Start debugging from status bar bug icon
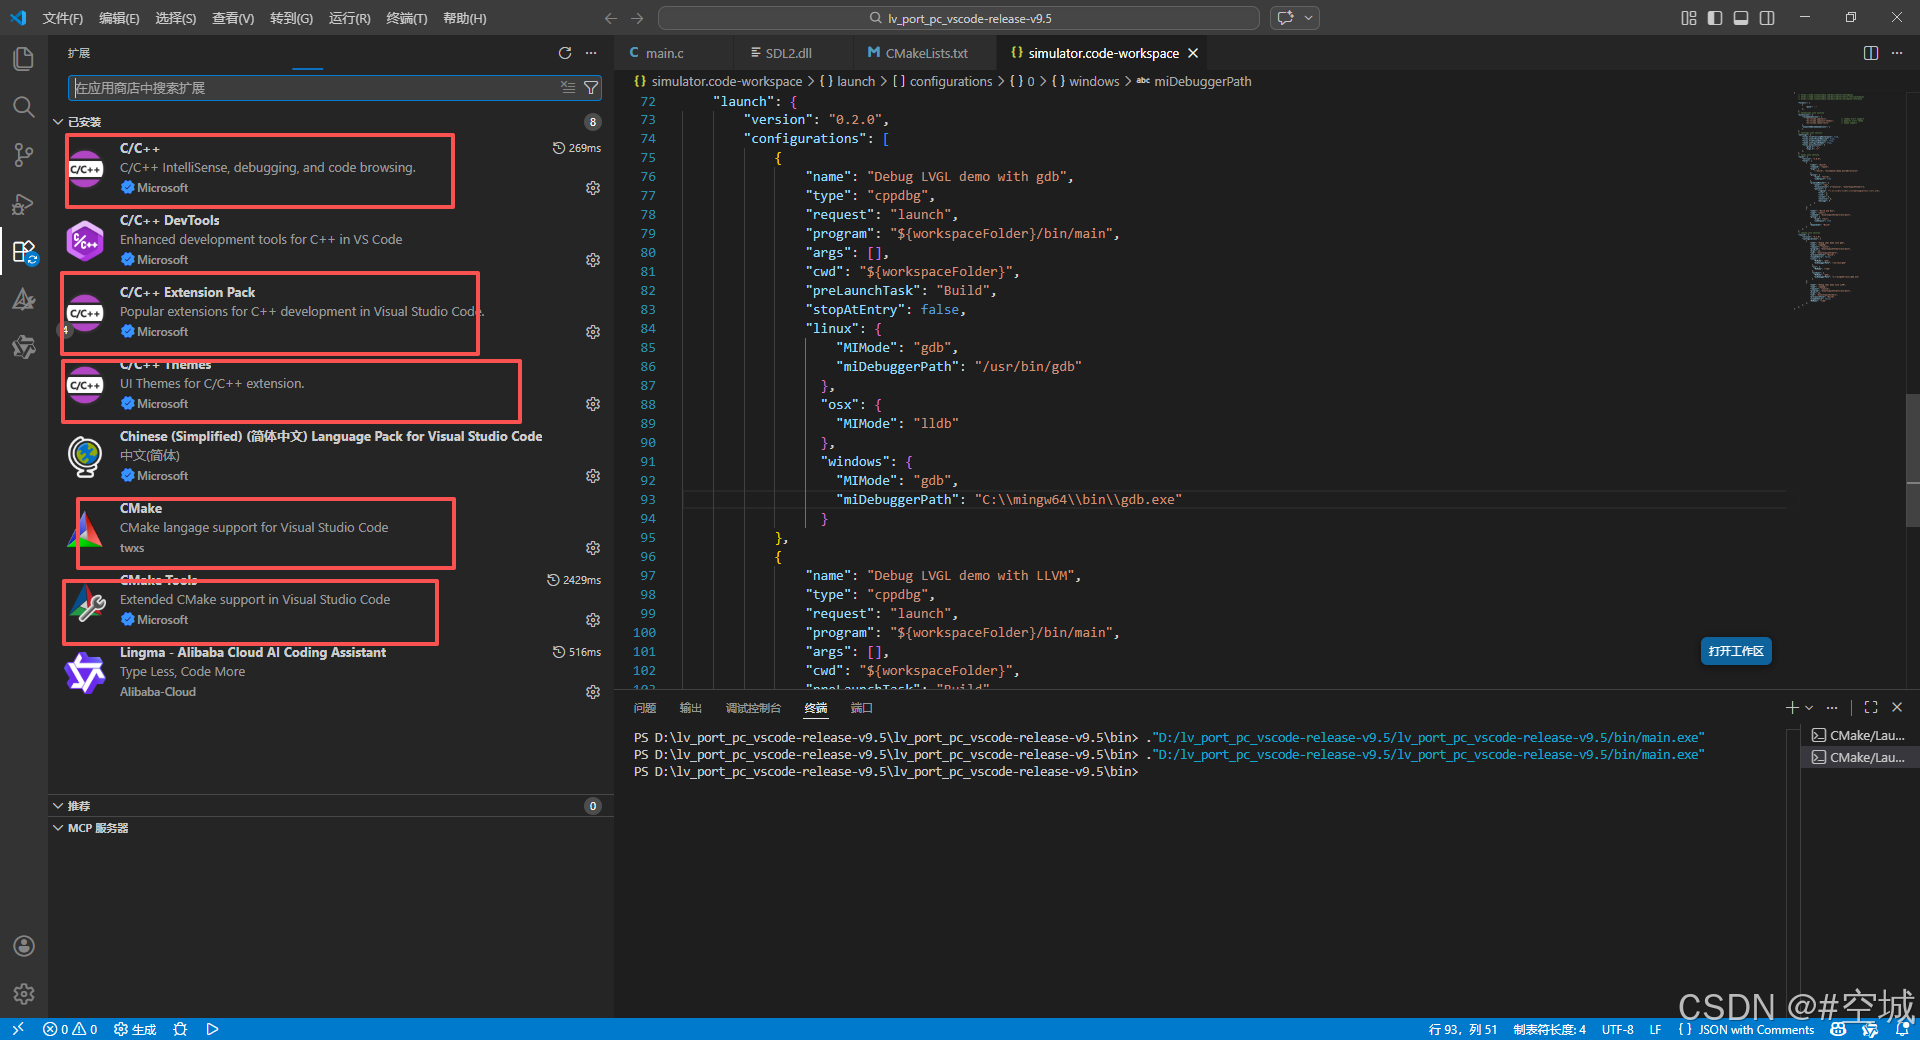Image resolution: width=1920 pixels, height=1040 pixels. pos(180,1029)
